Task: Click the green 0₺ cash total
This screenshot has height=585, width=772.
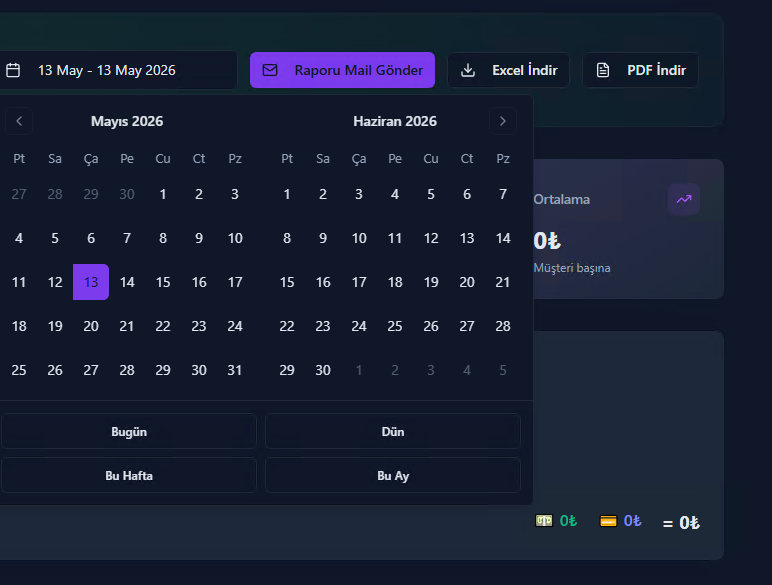Action: pyautogui.click(x=568, y=520)
